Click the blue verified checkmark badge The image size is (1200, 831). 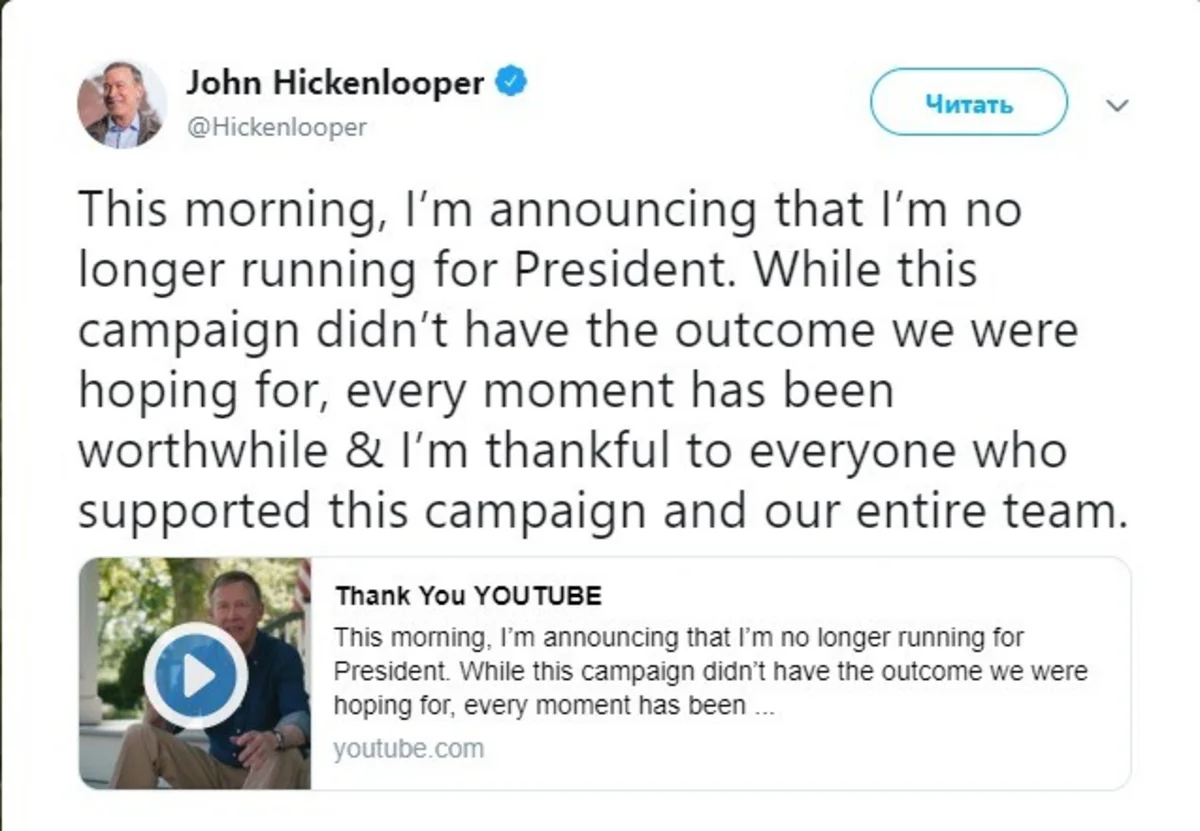[512, 82]
